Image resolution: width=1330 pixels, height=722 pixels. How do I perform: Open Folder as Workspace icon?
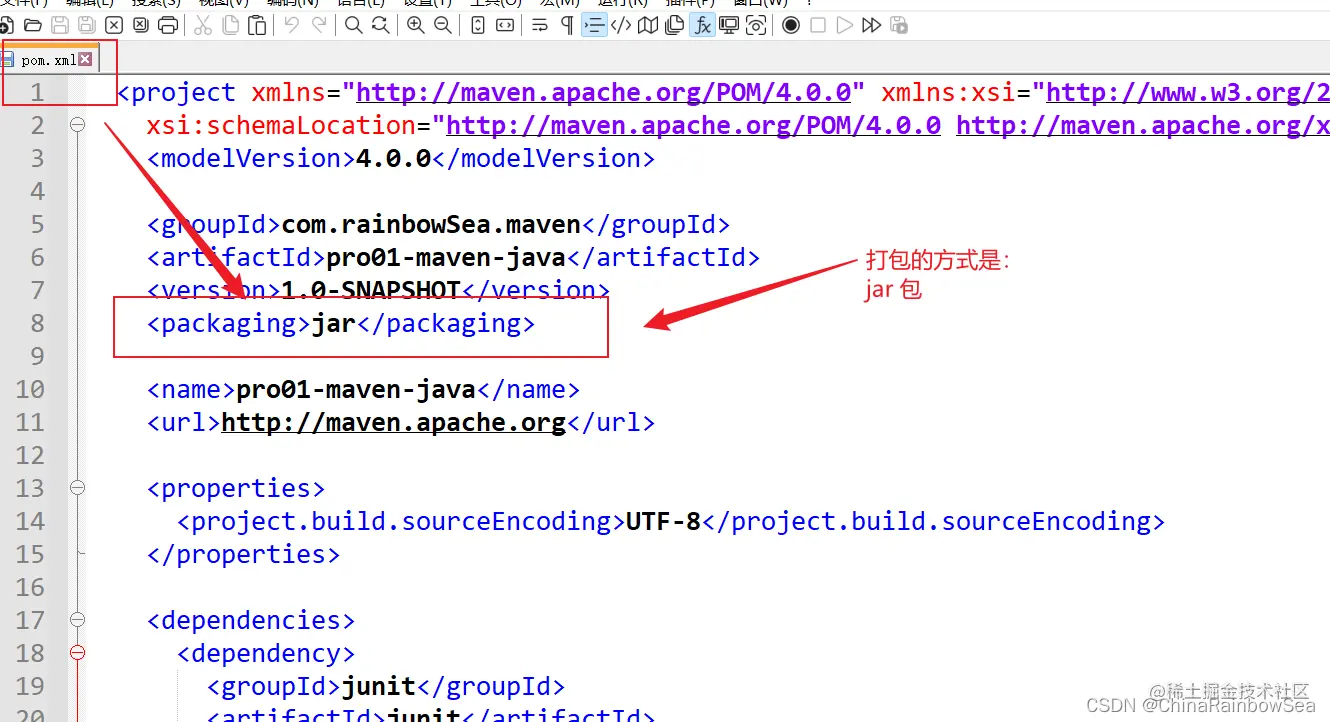729,25
